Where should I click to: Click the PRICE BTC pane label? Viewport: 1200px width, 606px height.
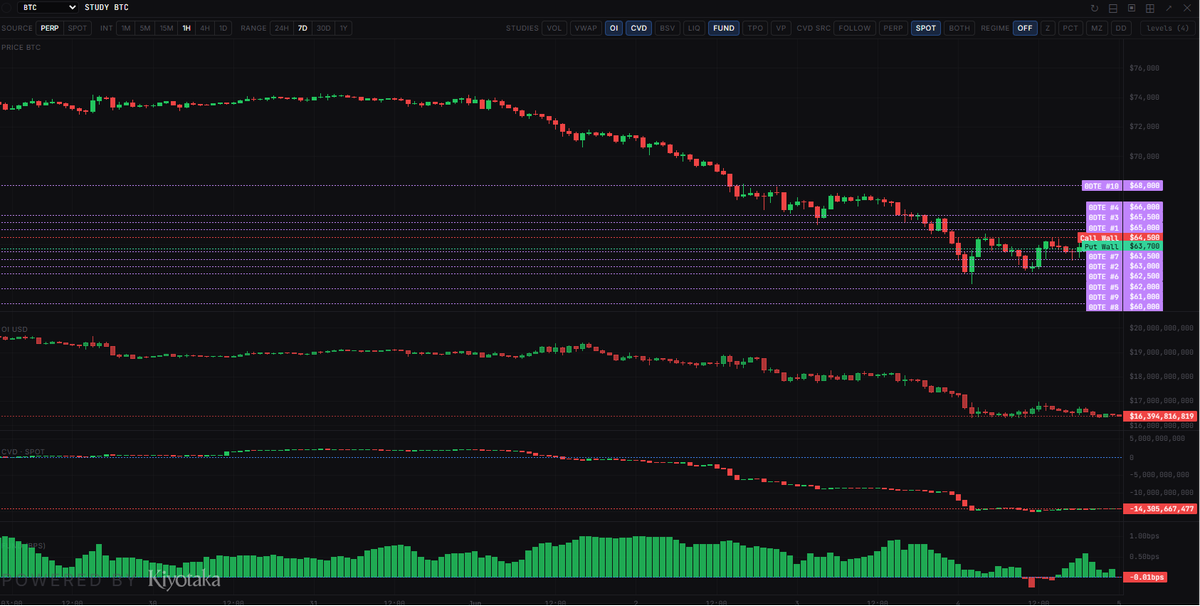point(22,47)
